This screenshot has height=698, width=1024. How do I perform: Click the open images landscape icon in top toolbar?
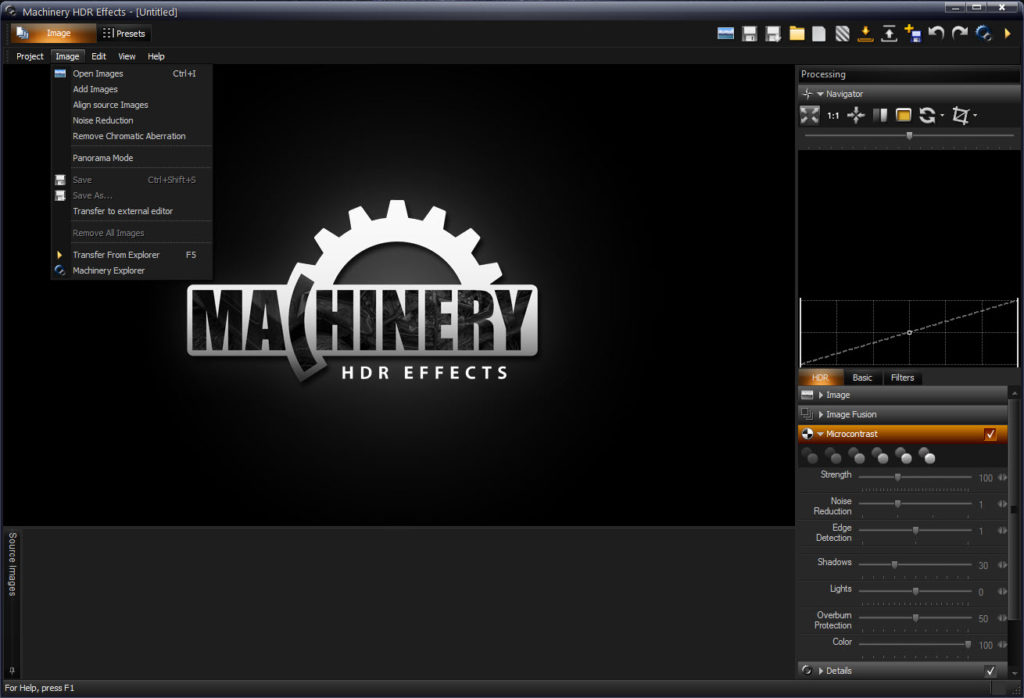pyautogui.click(x=726, y=33)
